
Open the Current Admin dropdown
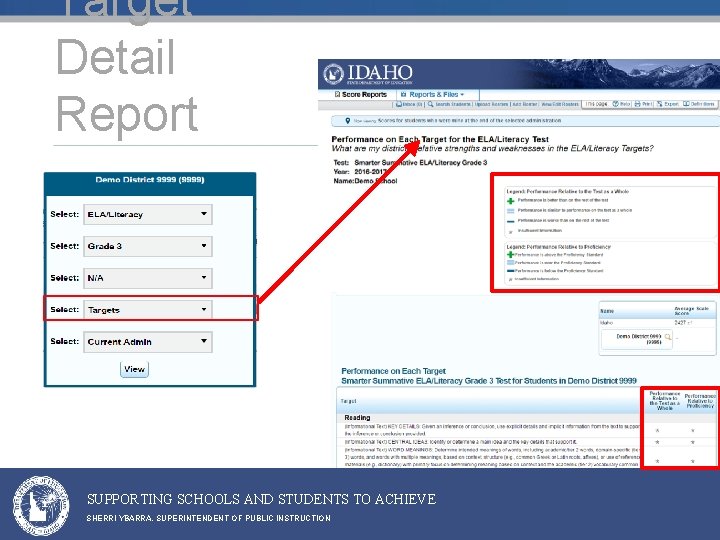click(x=148, y=342)
